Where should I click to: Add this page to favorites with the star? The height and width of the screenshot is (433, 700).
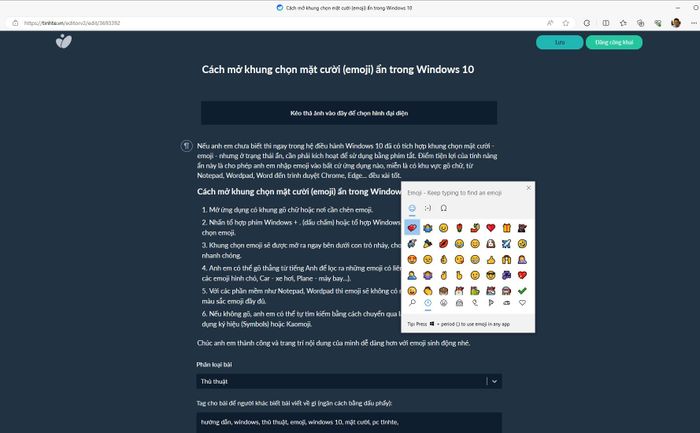[x=566, y=23]
